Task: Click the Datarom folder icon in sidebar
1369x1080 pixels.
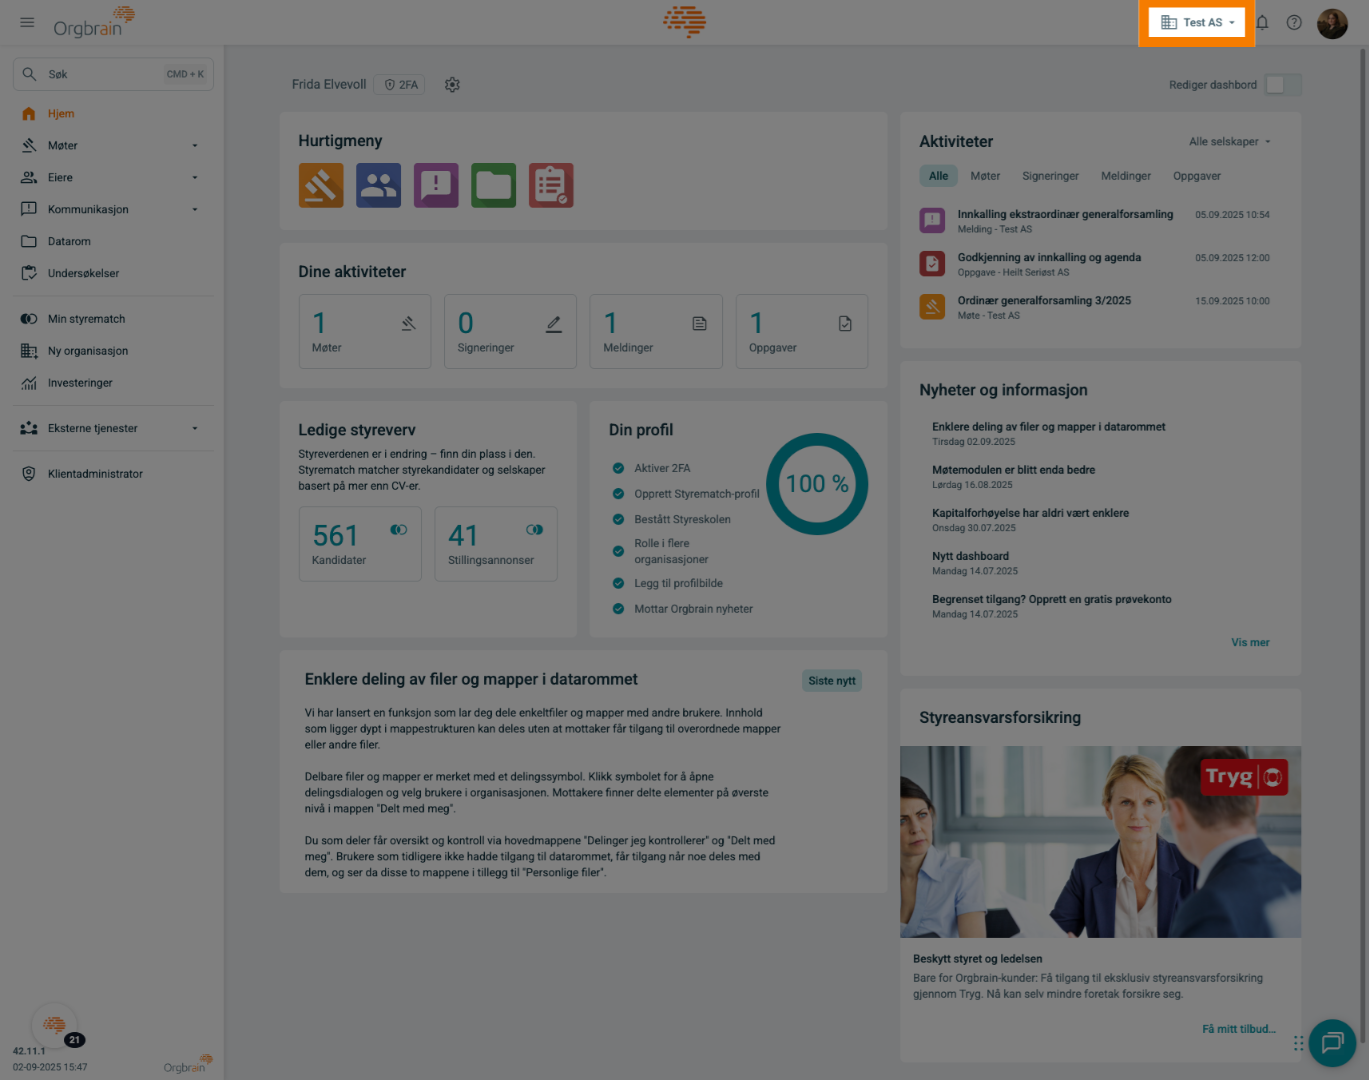Action: point(29,241)
